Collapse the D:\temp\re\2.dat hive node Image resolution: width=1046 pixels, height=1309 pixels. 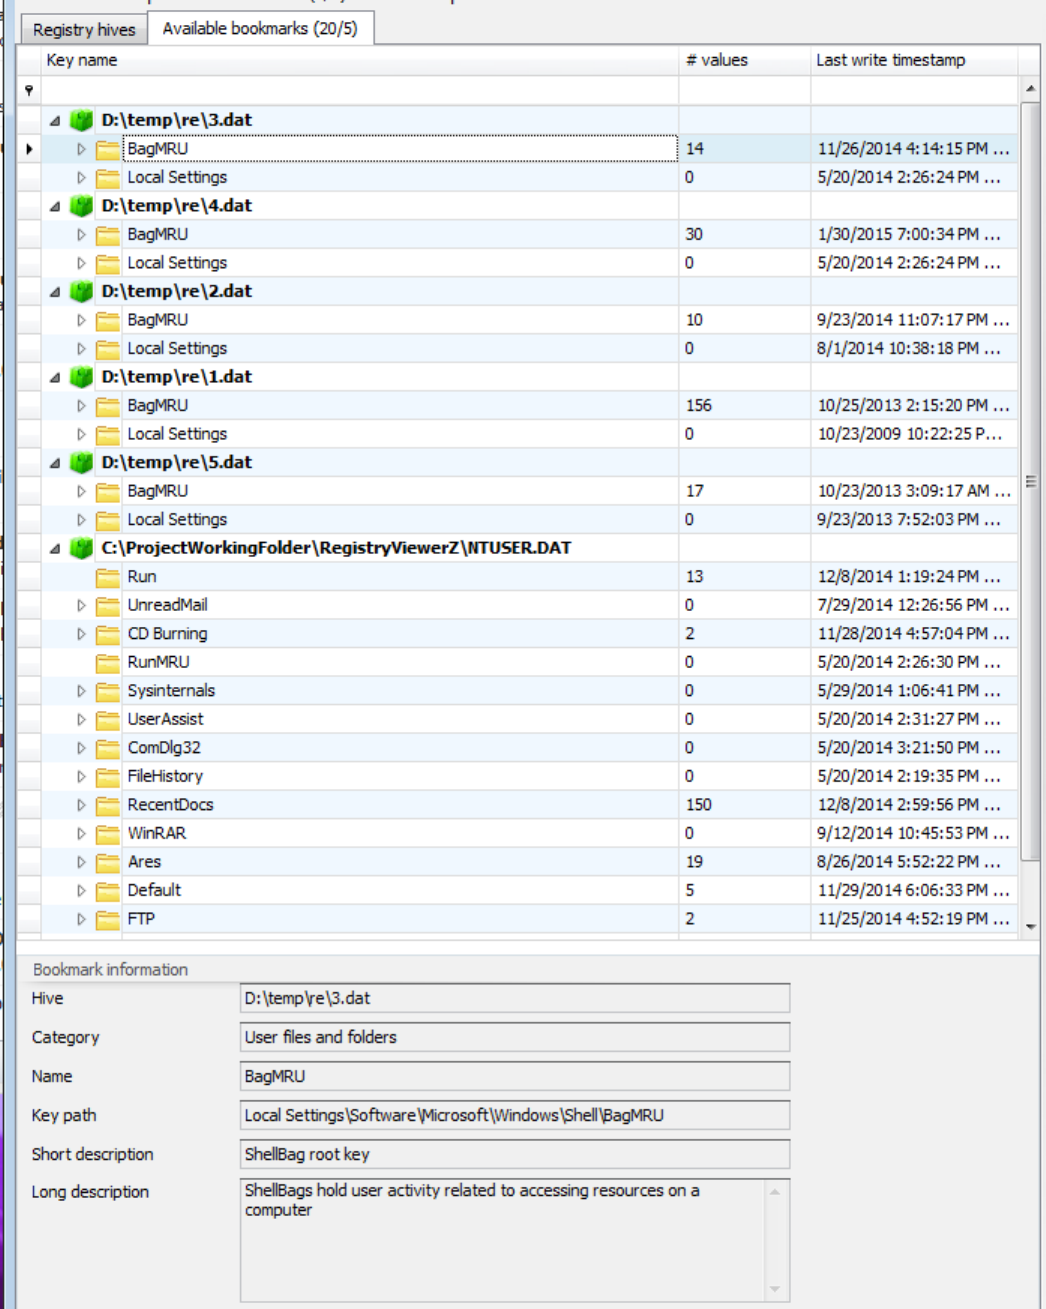pos(55,292)
